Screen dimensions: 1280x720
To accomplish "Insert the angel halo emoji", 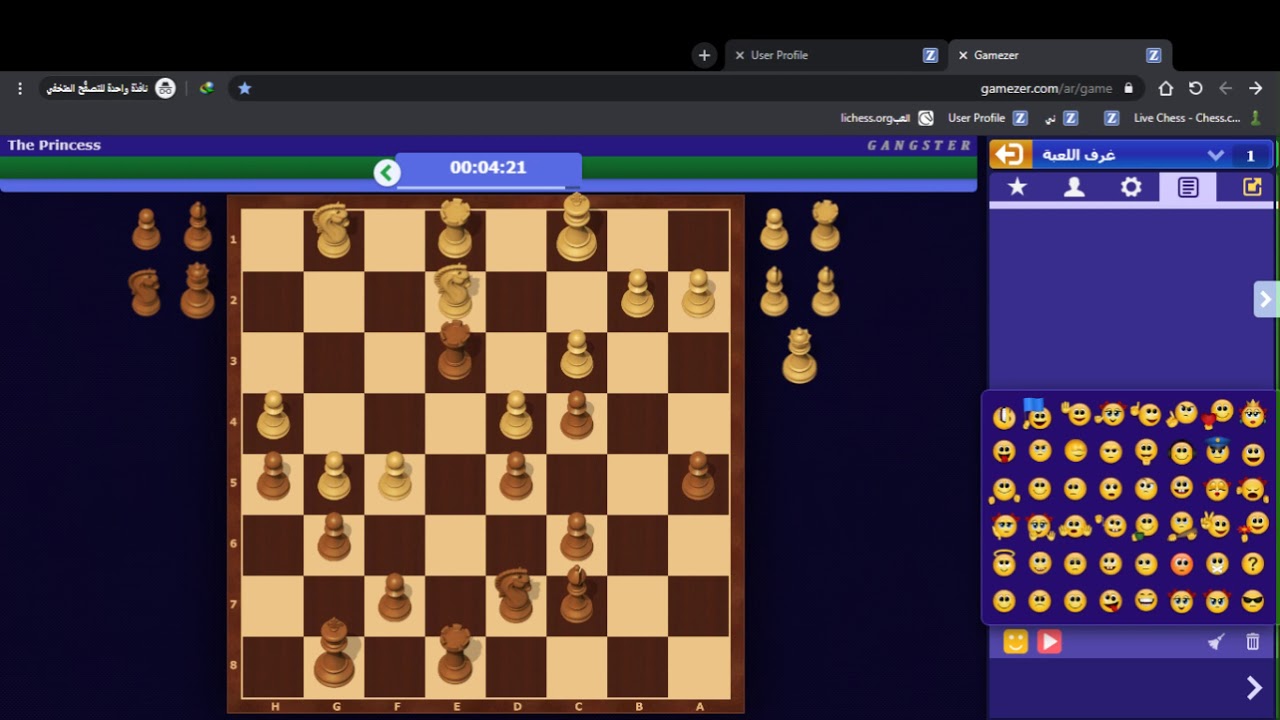I will click(x=1004, y=564).
